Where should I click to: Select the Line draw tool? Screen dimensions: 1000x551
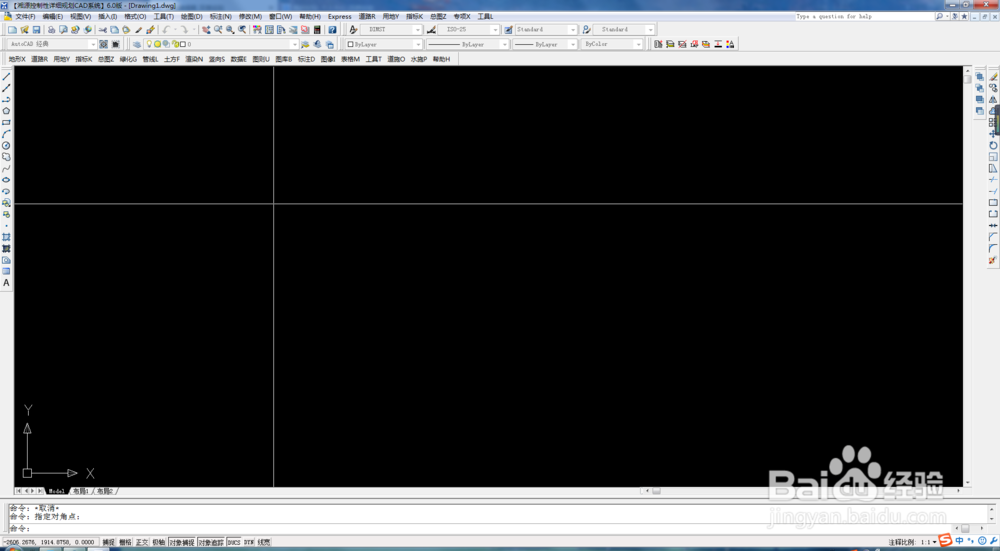(x=6, y=77)
